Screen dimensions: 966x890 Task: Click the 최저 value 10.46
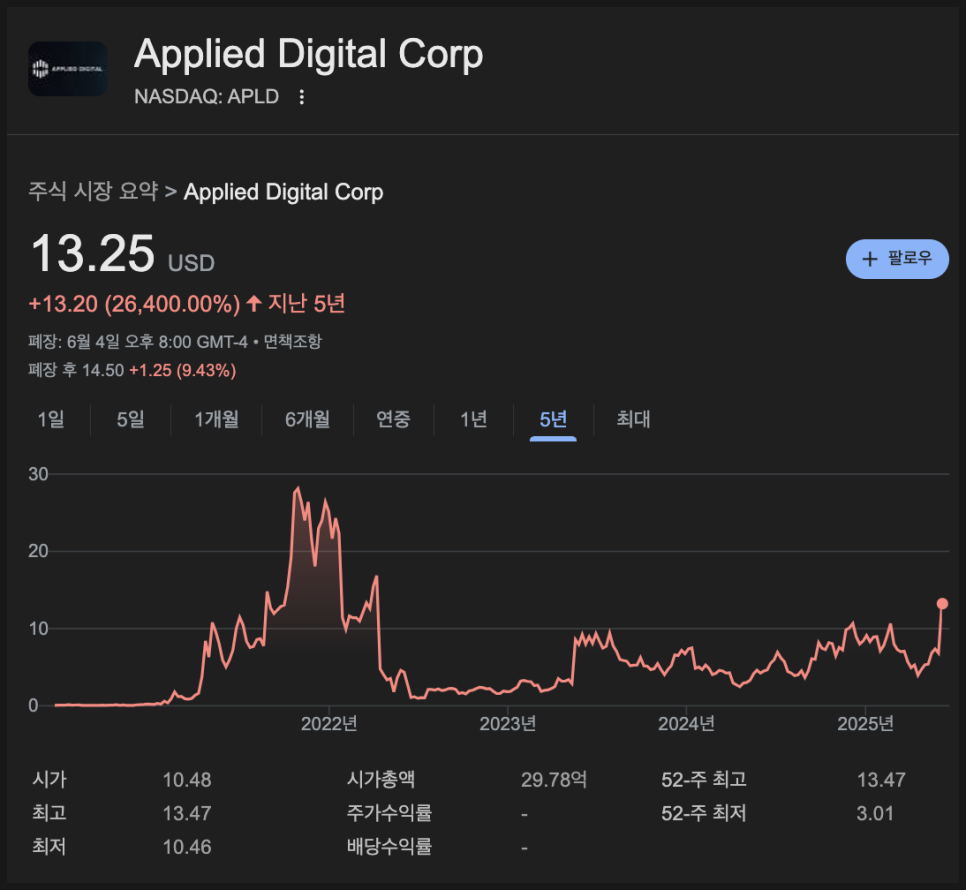click(x=187, y=848)
